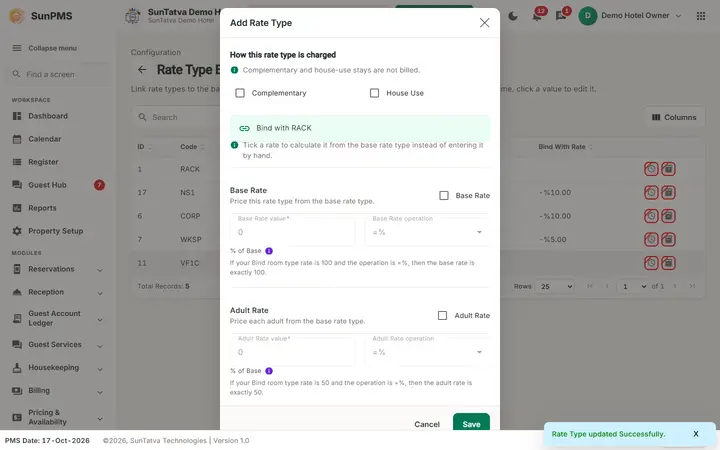Open the page number dropdown
Image resolution: width=720 pixels, height=450 pixels.
(633, 287)
